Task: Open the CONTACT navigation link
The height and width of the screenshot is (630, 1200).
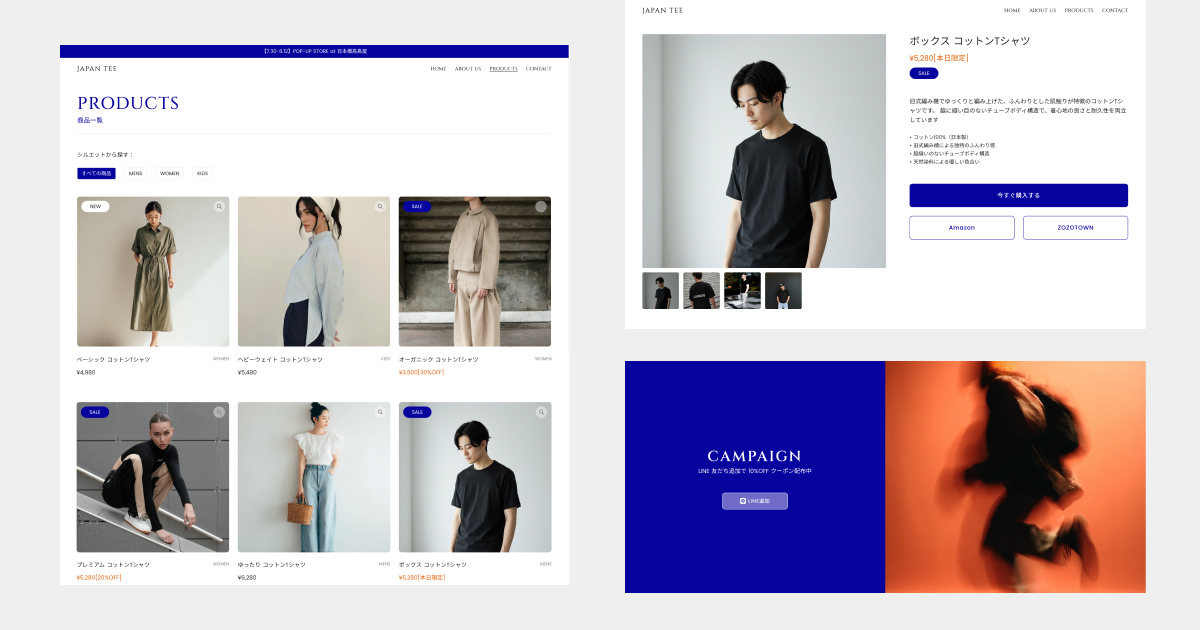Action: [538, 68]
